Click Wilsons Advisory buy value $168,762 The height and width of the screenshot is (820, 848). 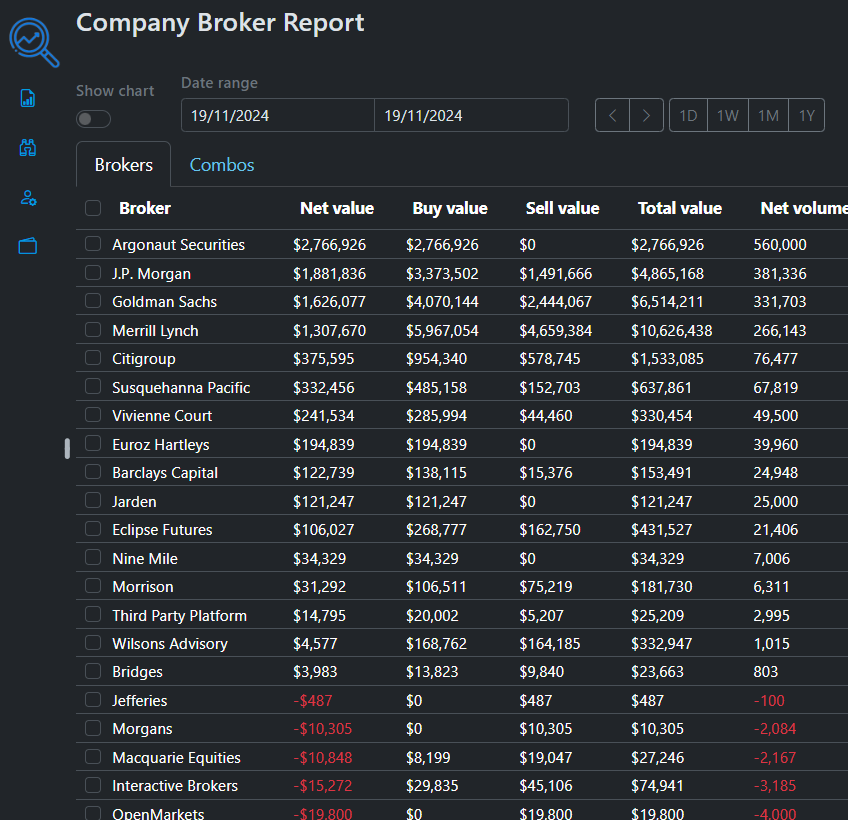pos(436,643)
